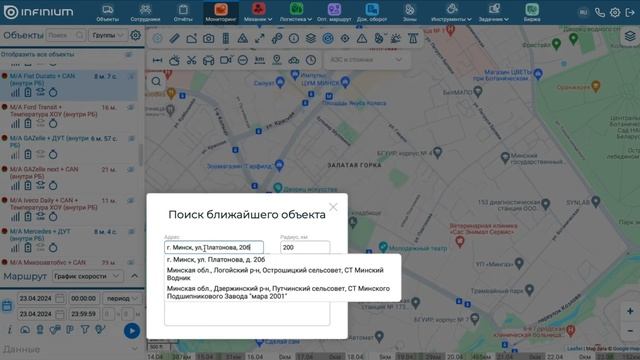Start route playback with the blue play button
The height and width of the screenshot is (360, 640).
click(132, 331)
